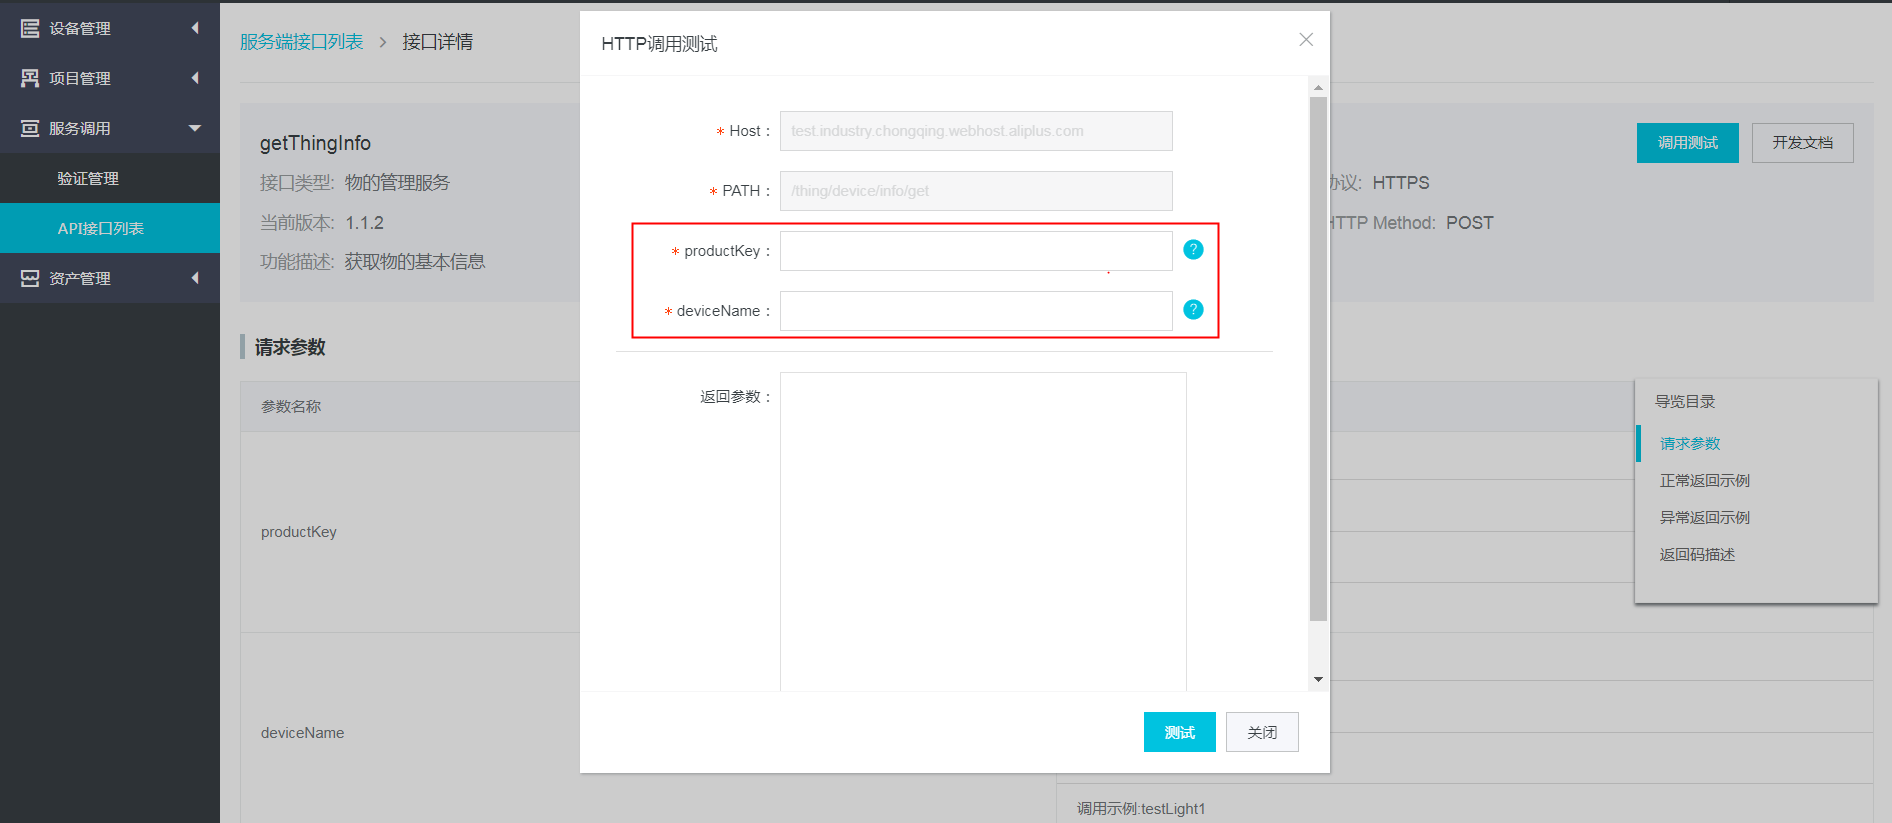Focus the deviceName input field
The width and height of the screenshot is (1892, 823).
[976, 311]
